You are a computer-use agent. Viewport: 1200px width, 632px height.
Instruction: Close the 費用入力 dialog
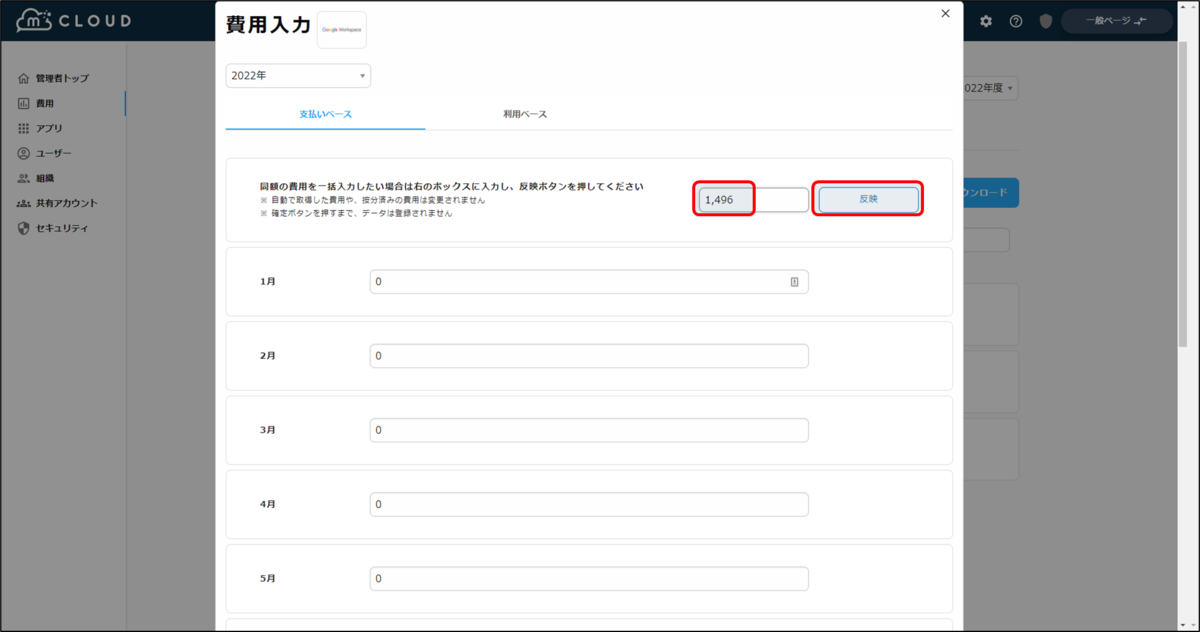click(x=945, y=14)
